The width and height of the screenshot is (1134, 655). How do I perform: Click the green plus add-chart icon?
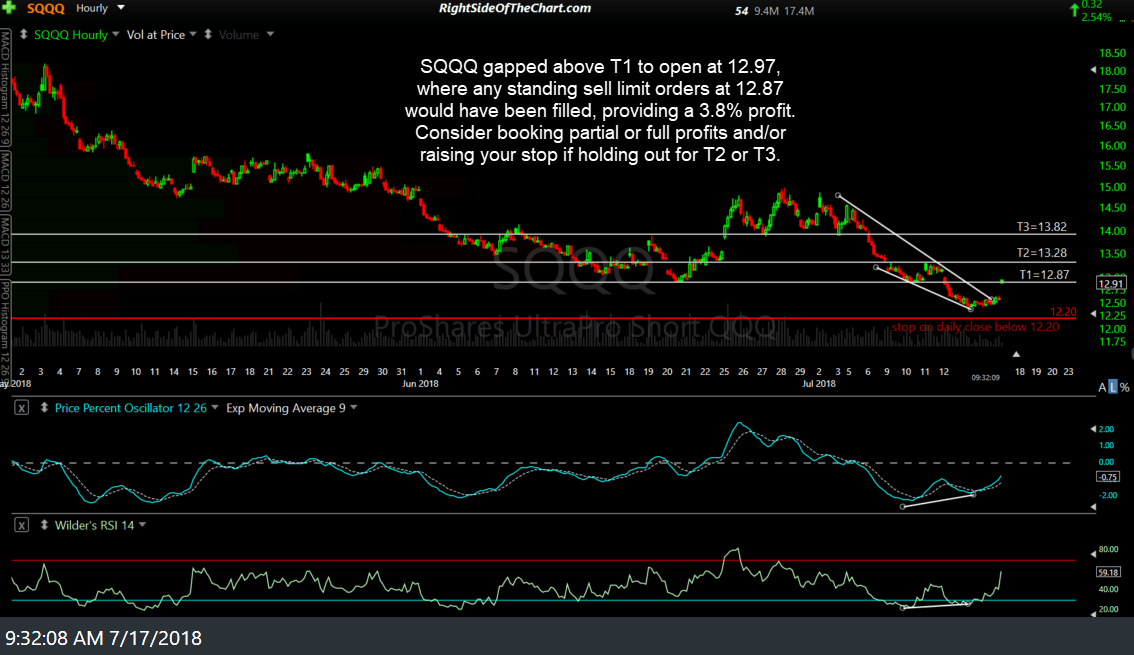tap(9, 8)
